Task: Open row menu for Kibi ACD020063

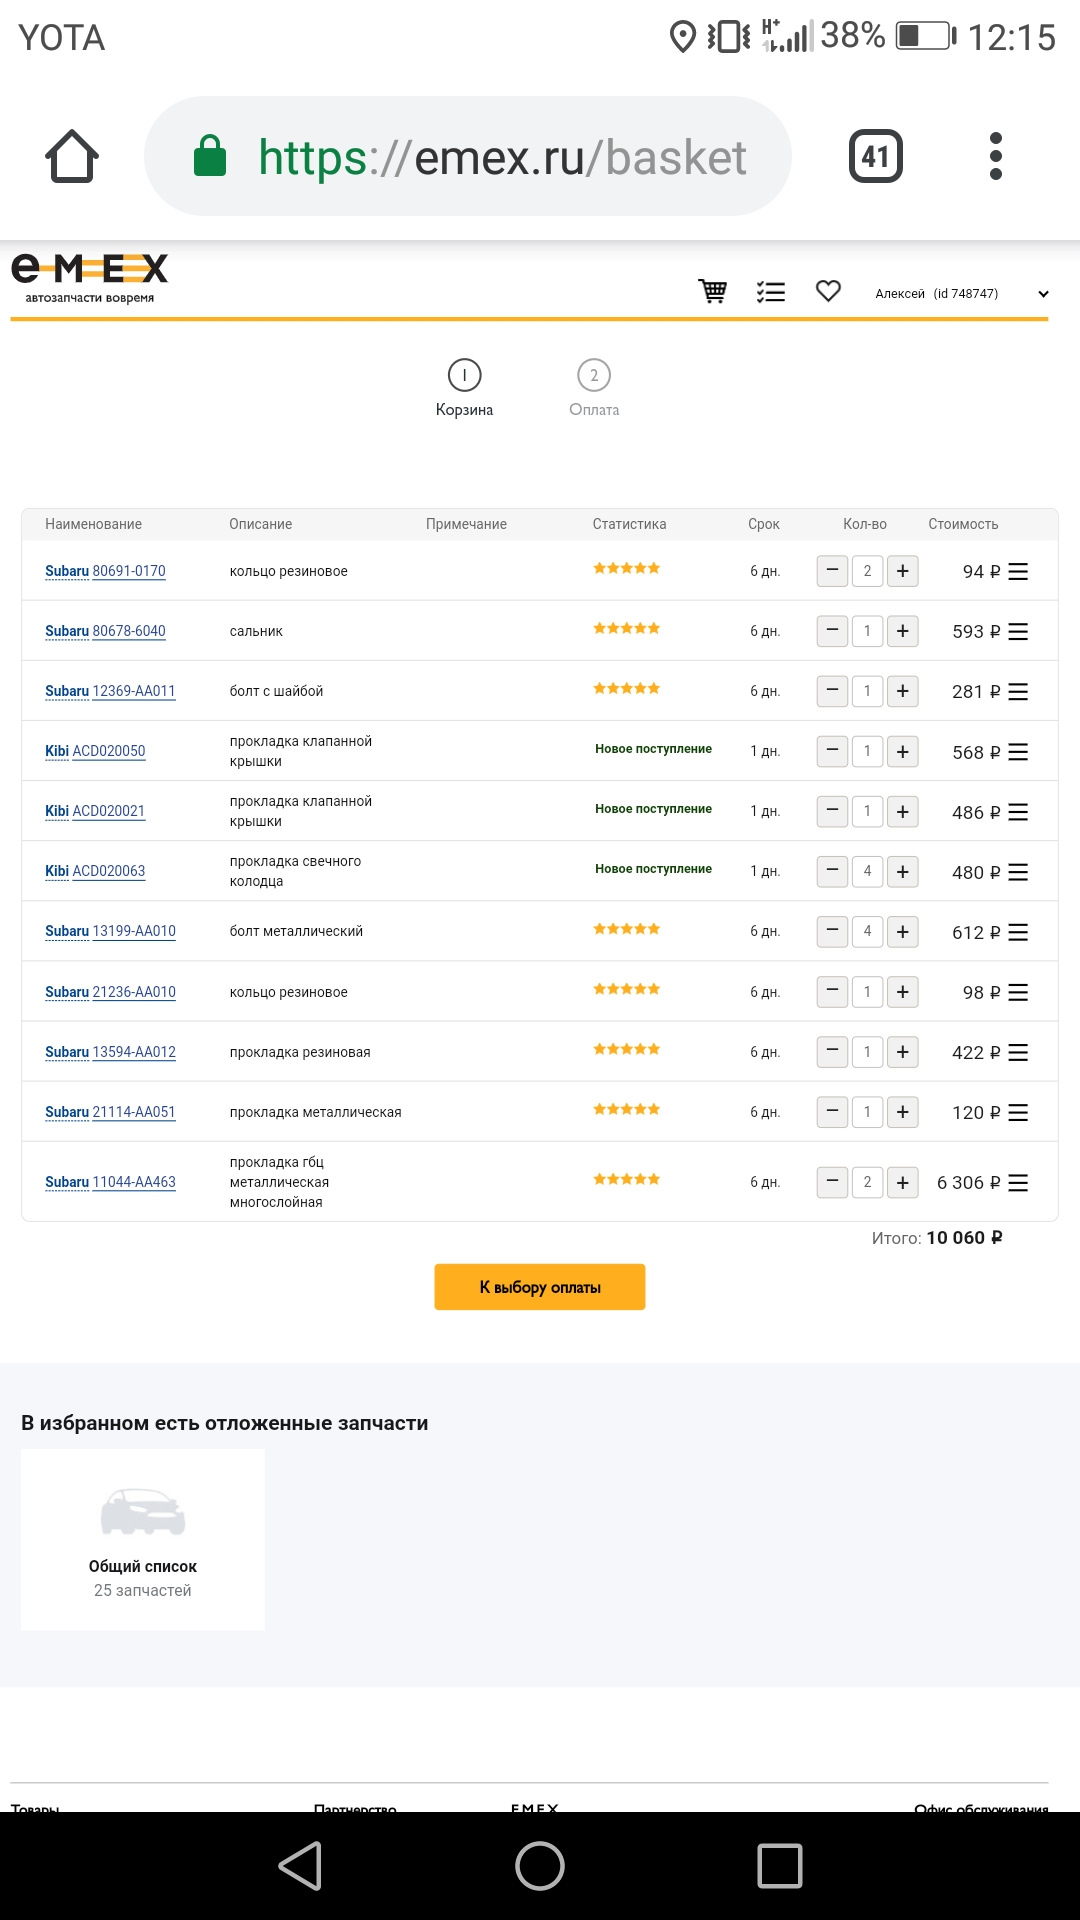Action: pyautogui.click(x=1018, y=872)
